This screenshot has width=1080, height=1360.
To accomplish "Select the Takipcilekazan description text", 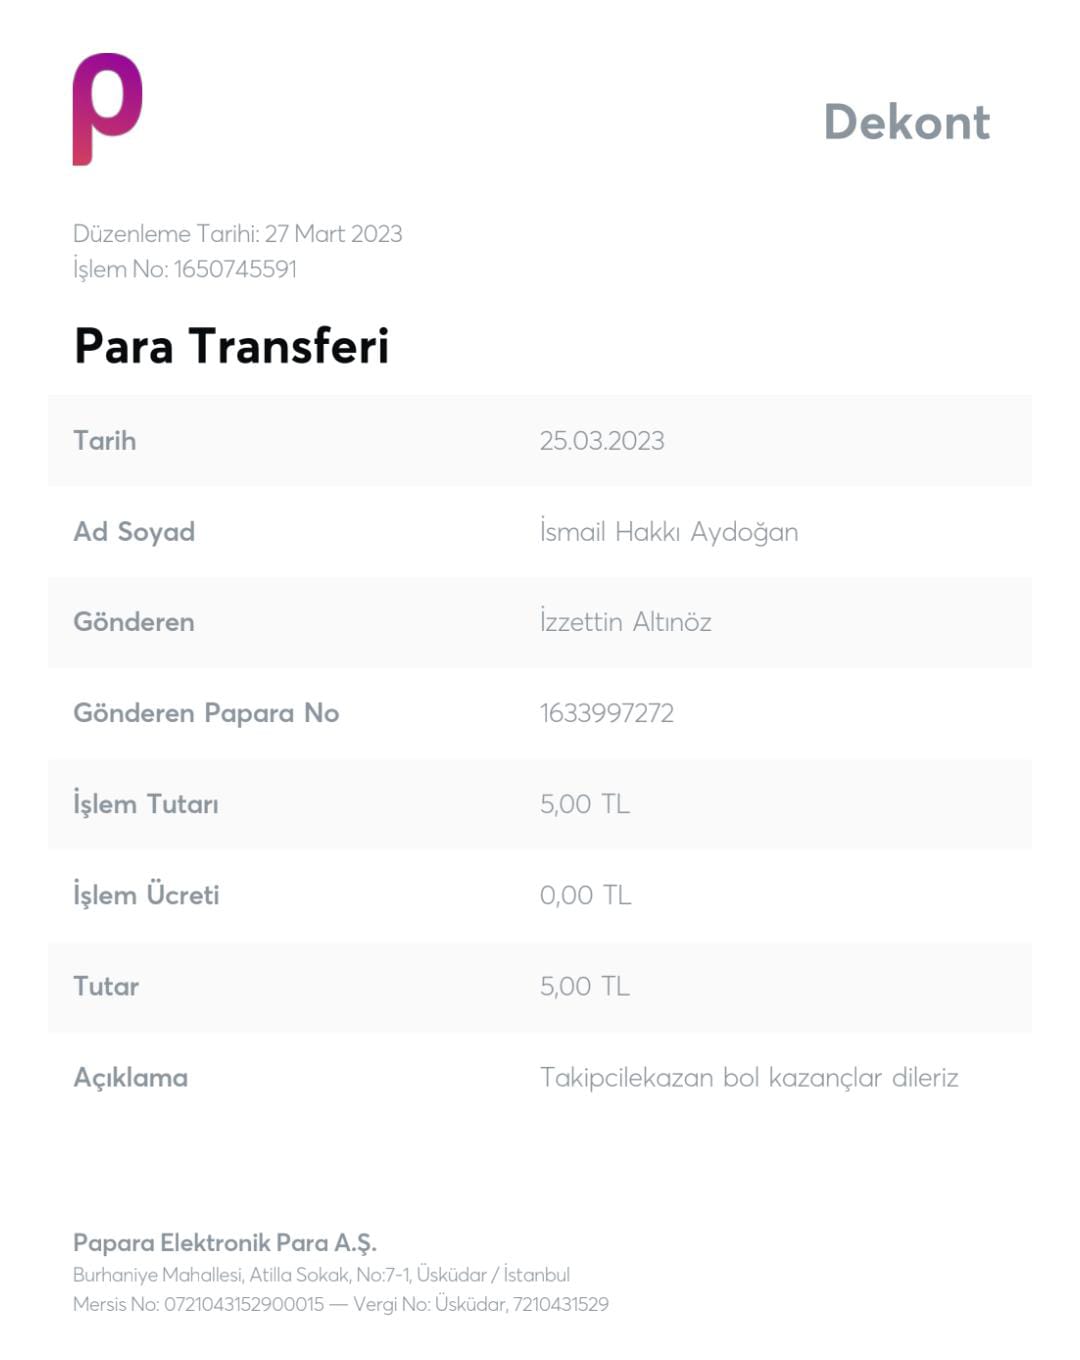I will click(749, 1078).
